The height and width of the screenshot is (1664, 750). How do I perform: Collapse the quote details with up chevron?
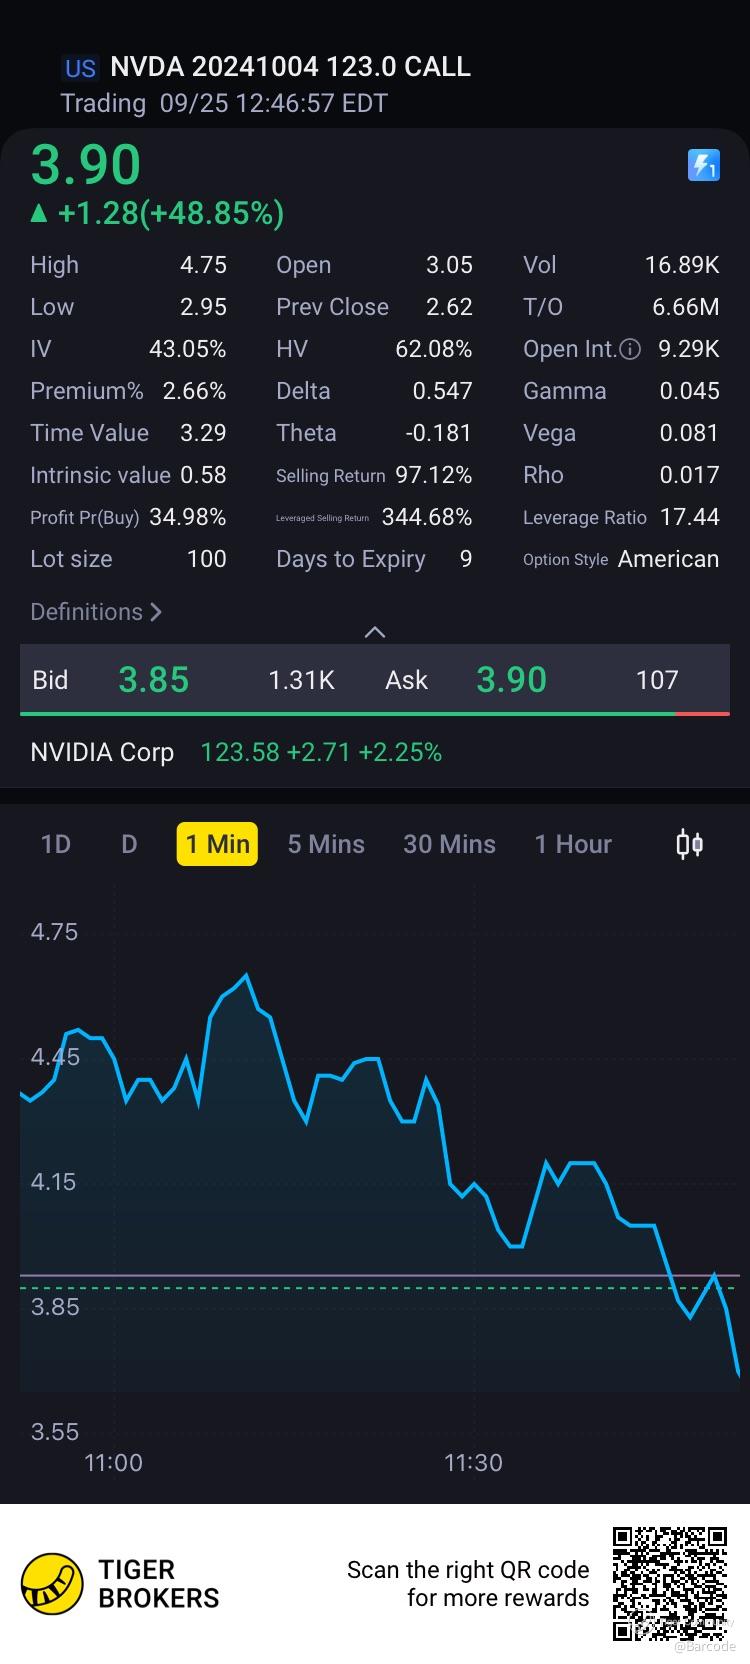click(x=375, y=632)
